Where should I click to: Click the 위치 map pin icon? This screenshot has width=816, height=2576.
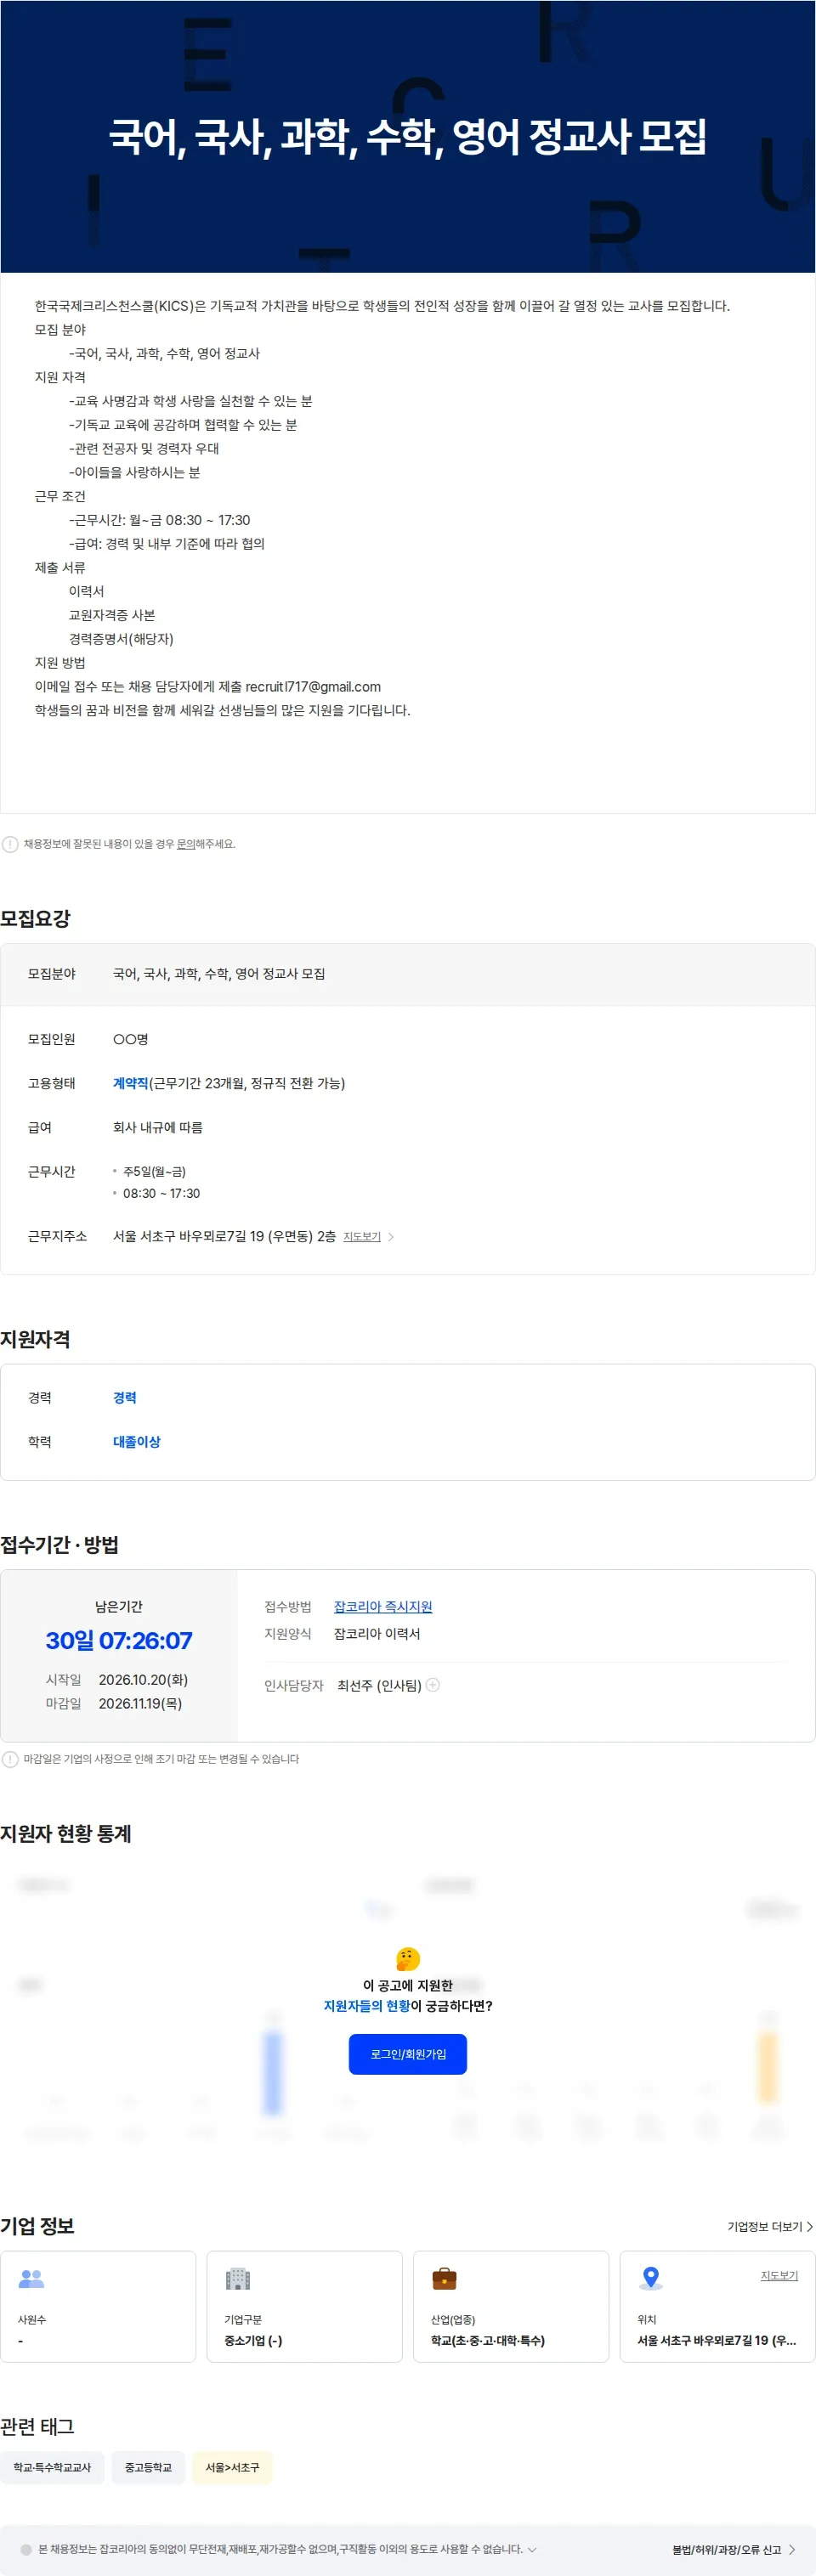[651, 2278]
